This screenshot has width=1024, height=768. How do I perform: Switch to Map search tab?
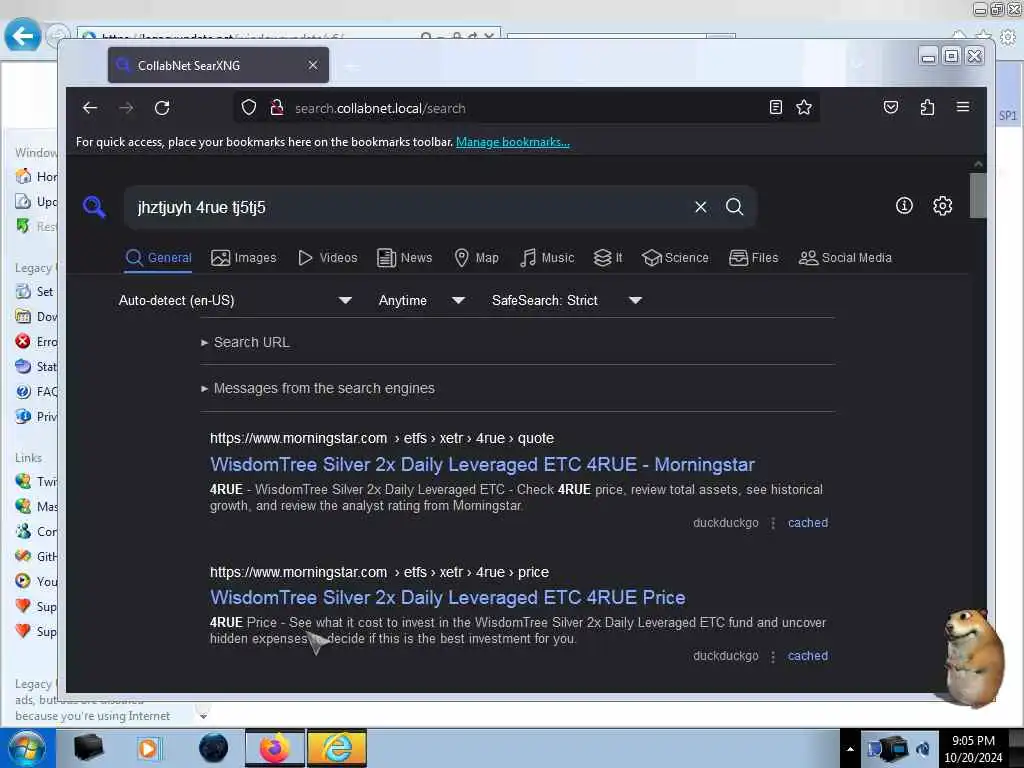click(477, 258)
